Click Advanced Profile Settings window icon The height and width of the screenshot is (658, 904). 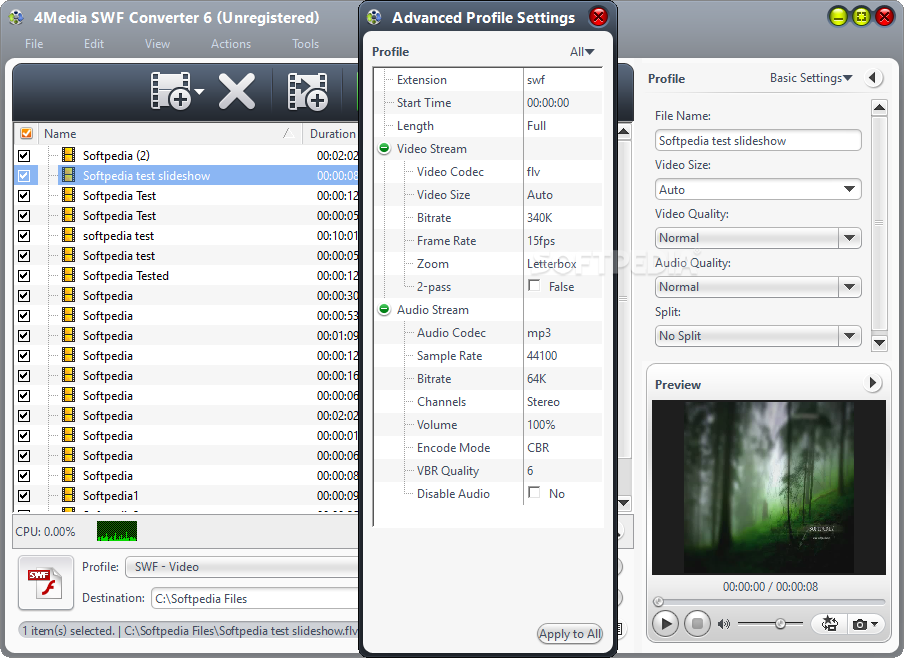pos(374,17)
